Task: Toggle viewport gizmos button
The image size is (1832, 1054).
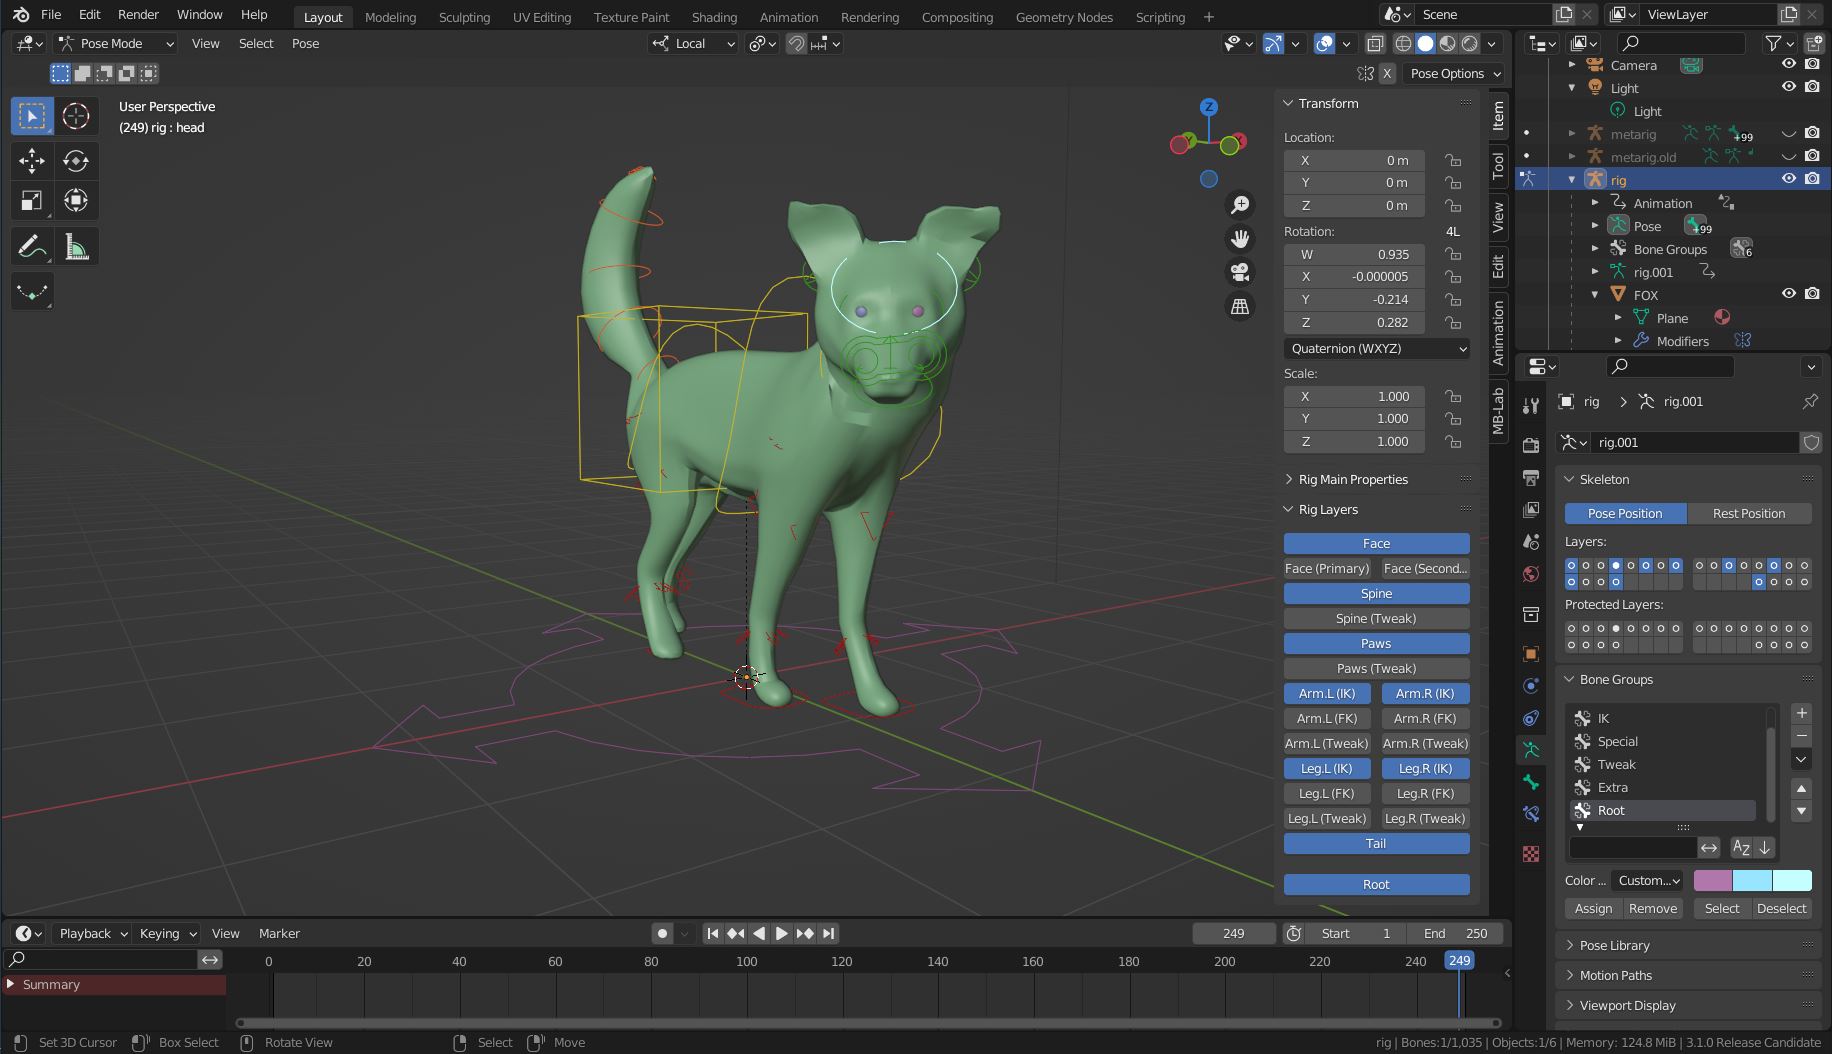Action: click(1273, 43)
